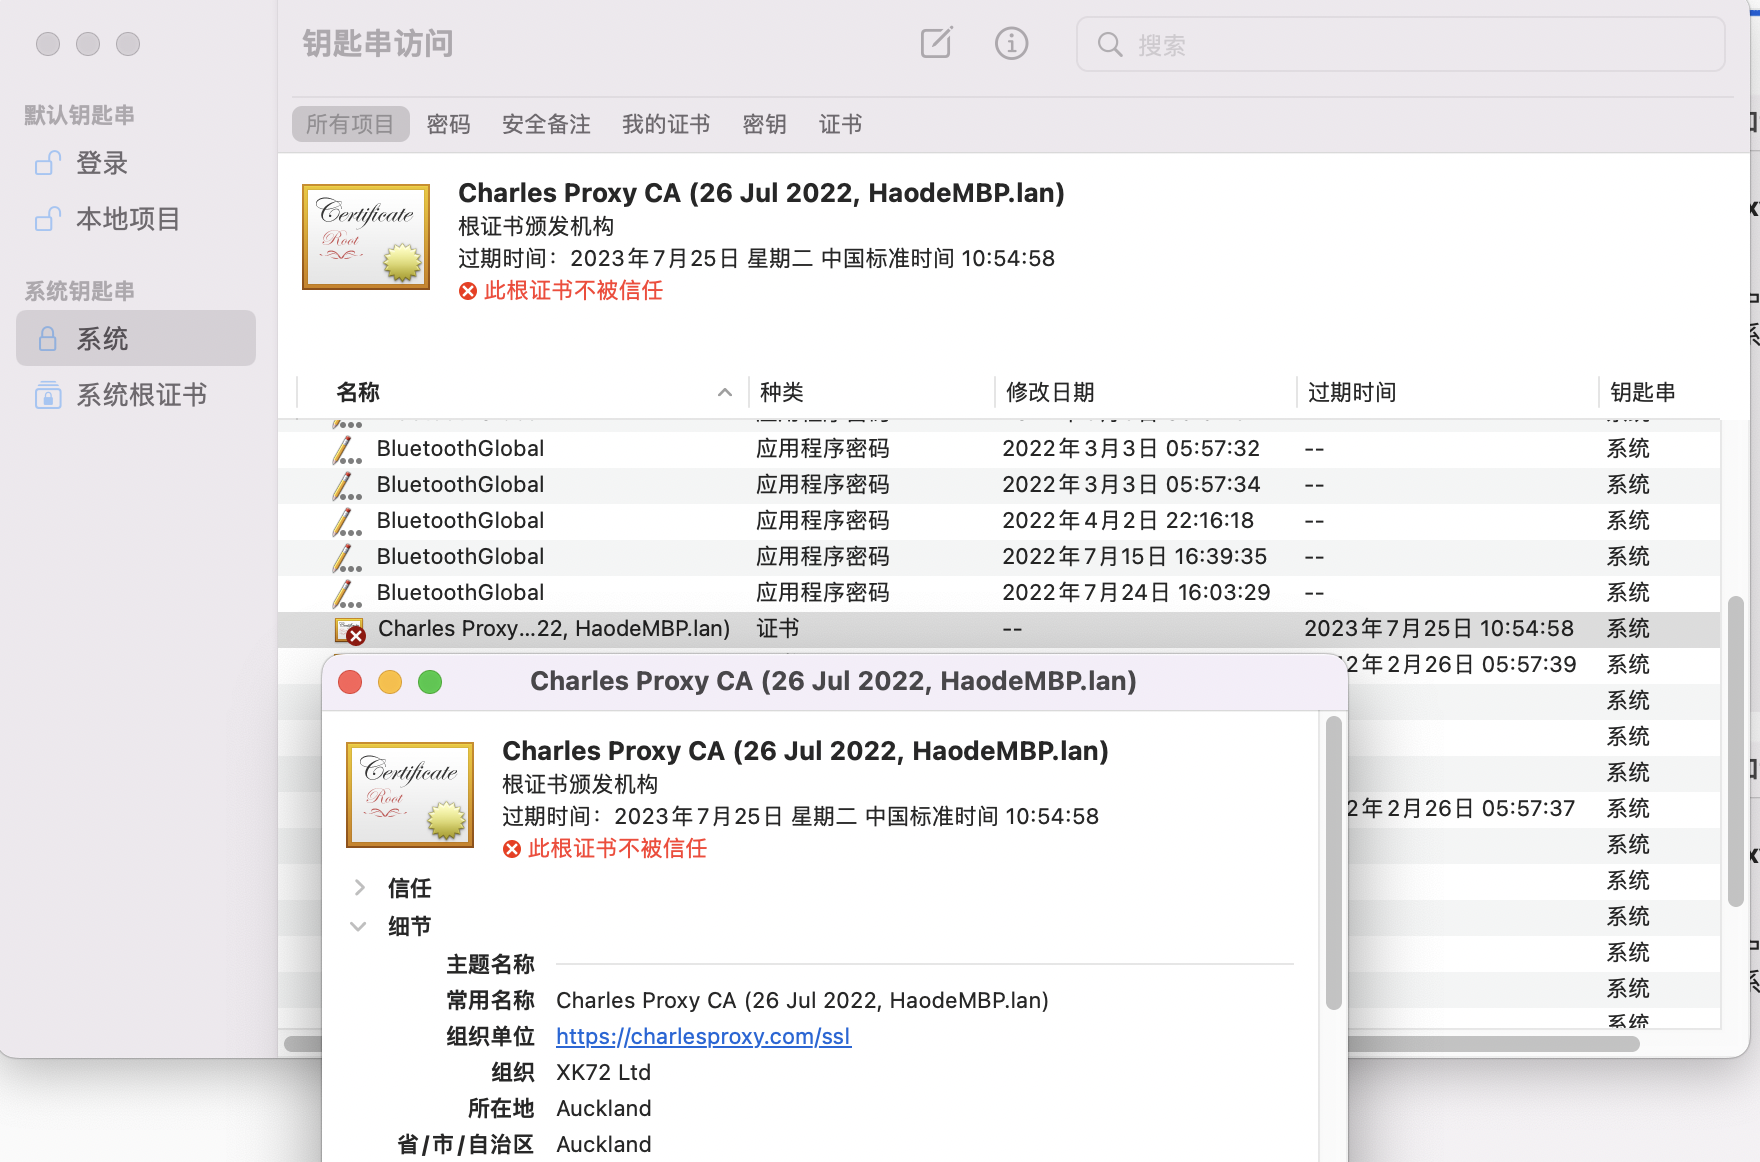The height and width of the screenshot is (1162, 1760).
Task: Click the red error icon in the dialog trust warning
Action: tap(512, 849)
